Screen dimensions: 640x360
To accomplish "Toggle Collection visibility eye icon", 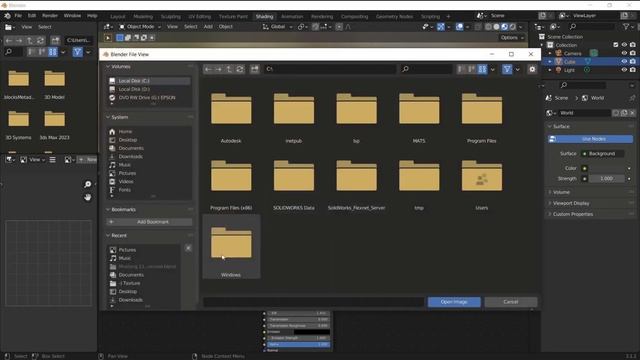I will tap(624, 45).
